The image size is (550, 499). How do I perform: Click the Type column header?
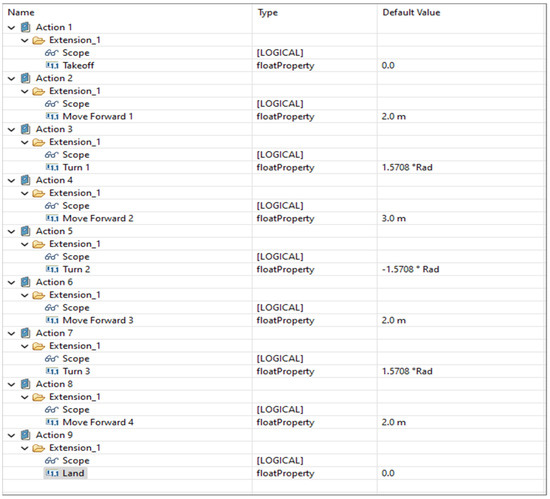point(268,13)
